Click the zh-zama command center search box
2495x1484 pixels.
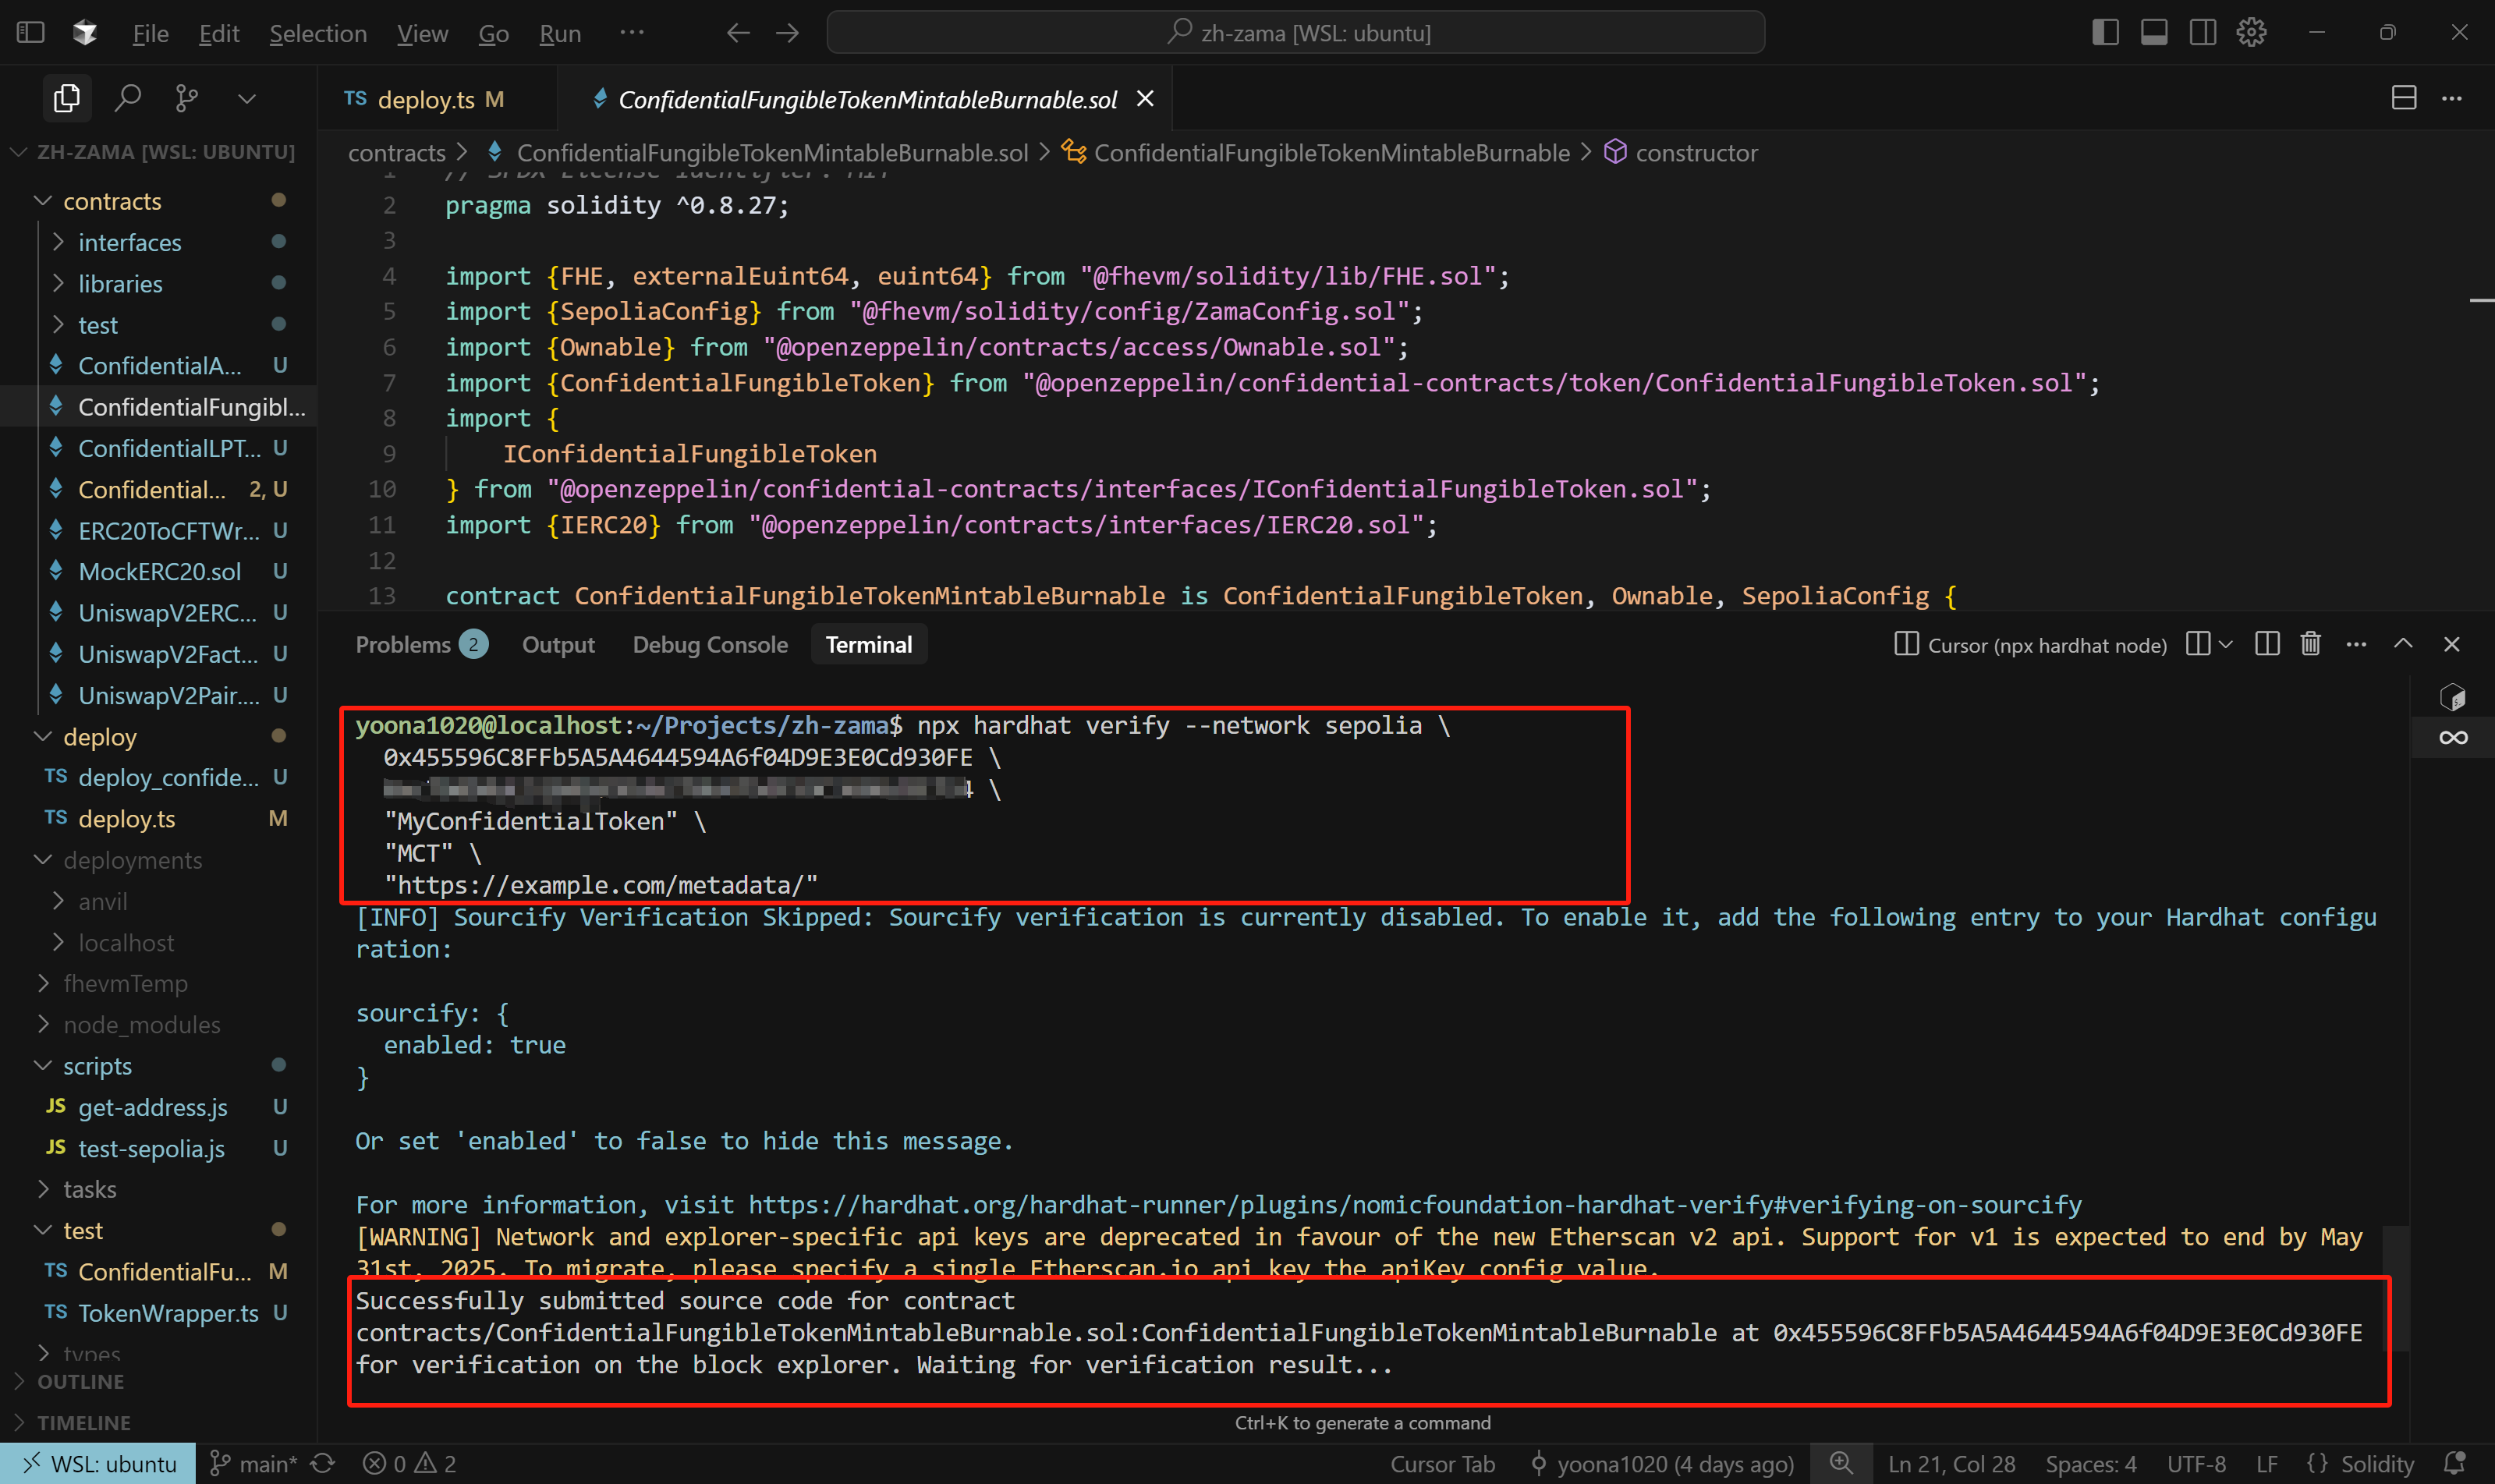tap(1296, 33)
